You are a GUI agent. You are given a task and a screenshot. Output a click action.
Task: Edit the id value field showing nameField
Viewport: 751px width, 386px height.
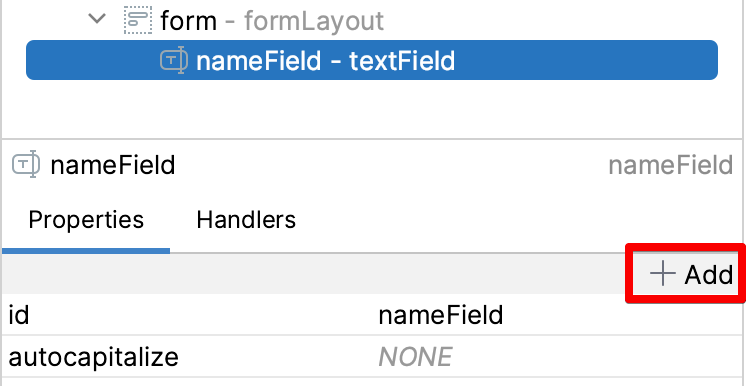tap(560, 315)
